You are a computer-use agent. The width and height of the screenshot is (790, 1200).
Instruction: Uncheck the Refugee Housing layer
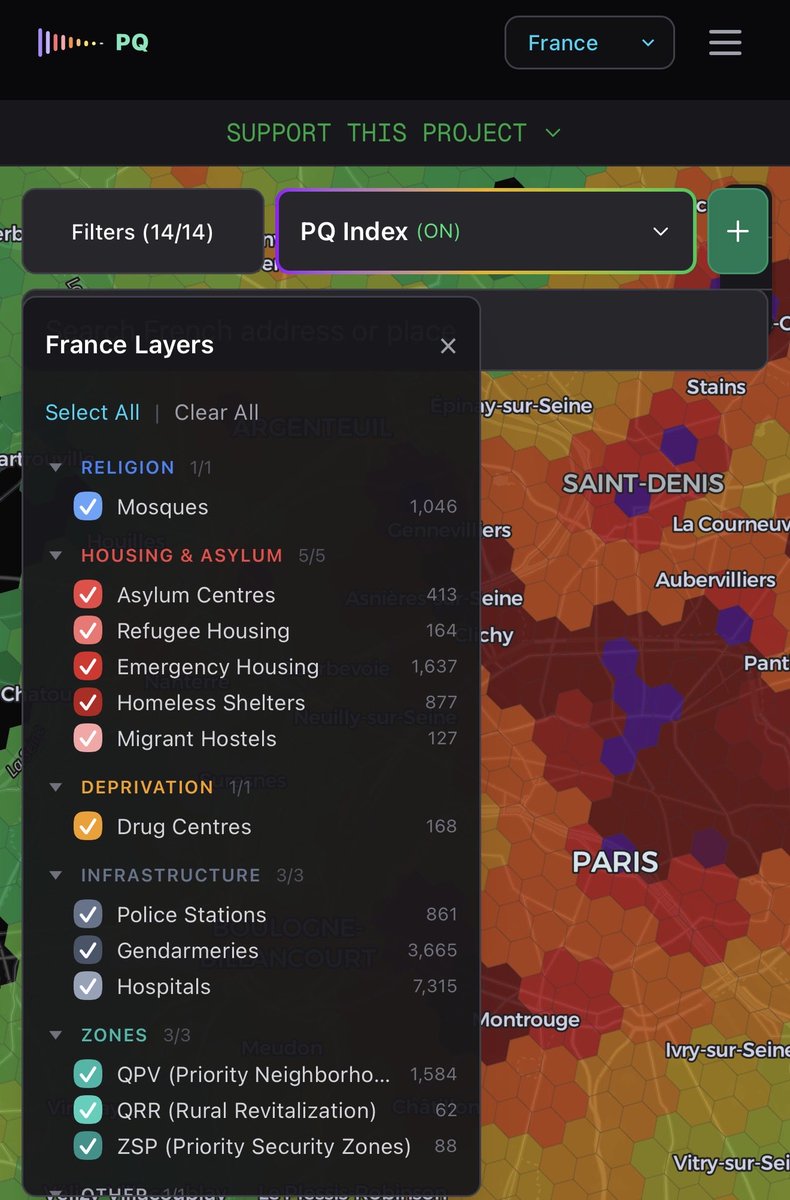88,631
